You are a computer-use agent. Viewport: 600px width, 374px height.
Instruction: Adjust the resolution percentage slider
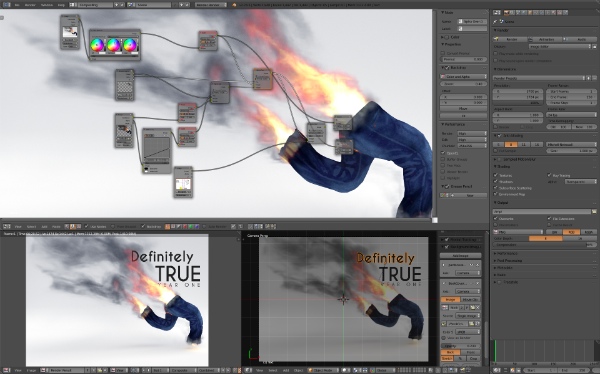click(x=518, y=103)
